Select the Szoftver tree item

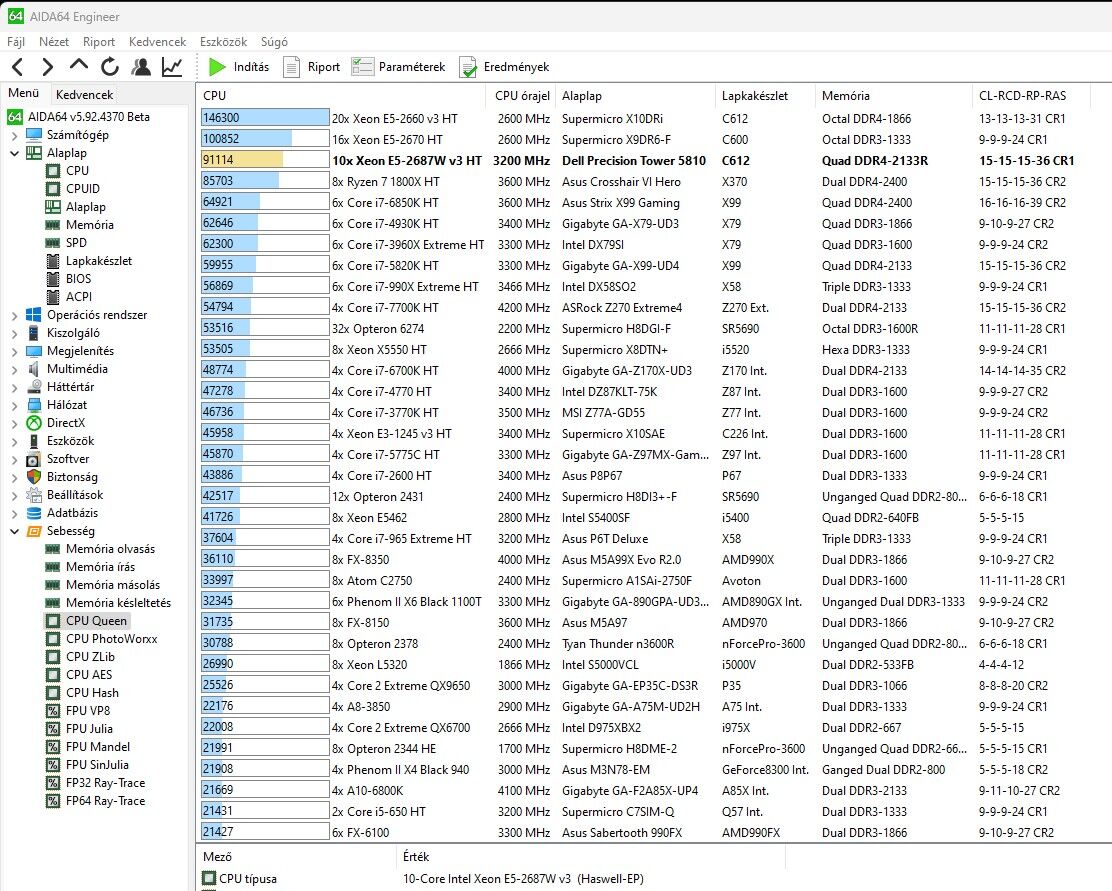(x=58, y=459)
